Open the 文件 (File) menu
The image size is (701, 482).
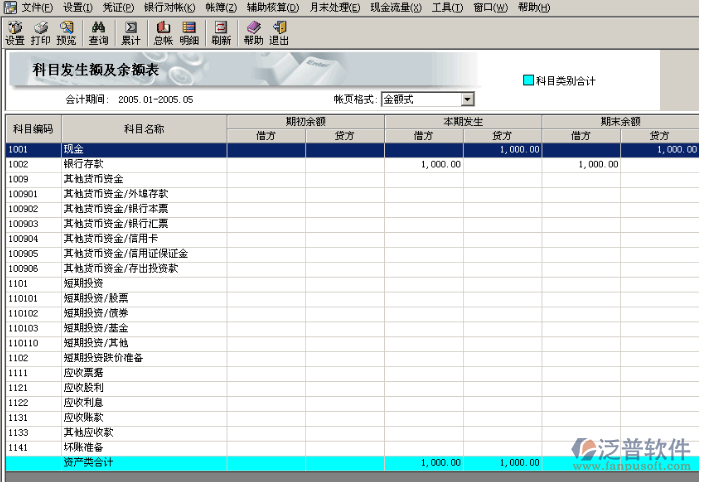point(37,7)
